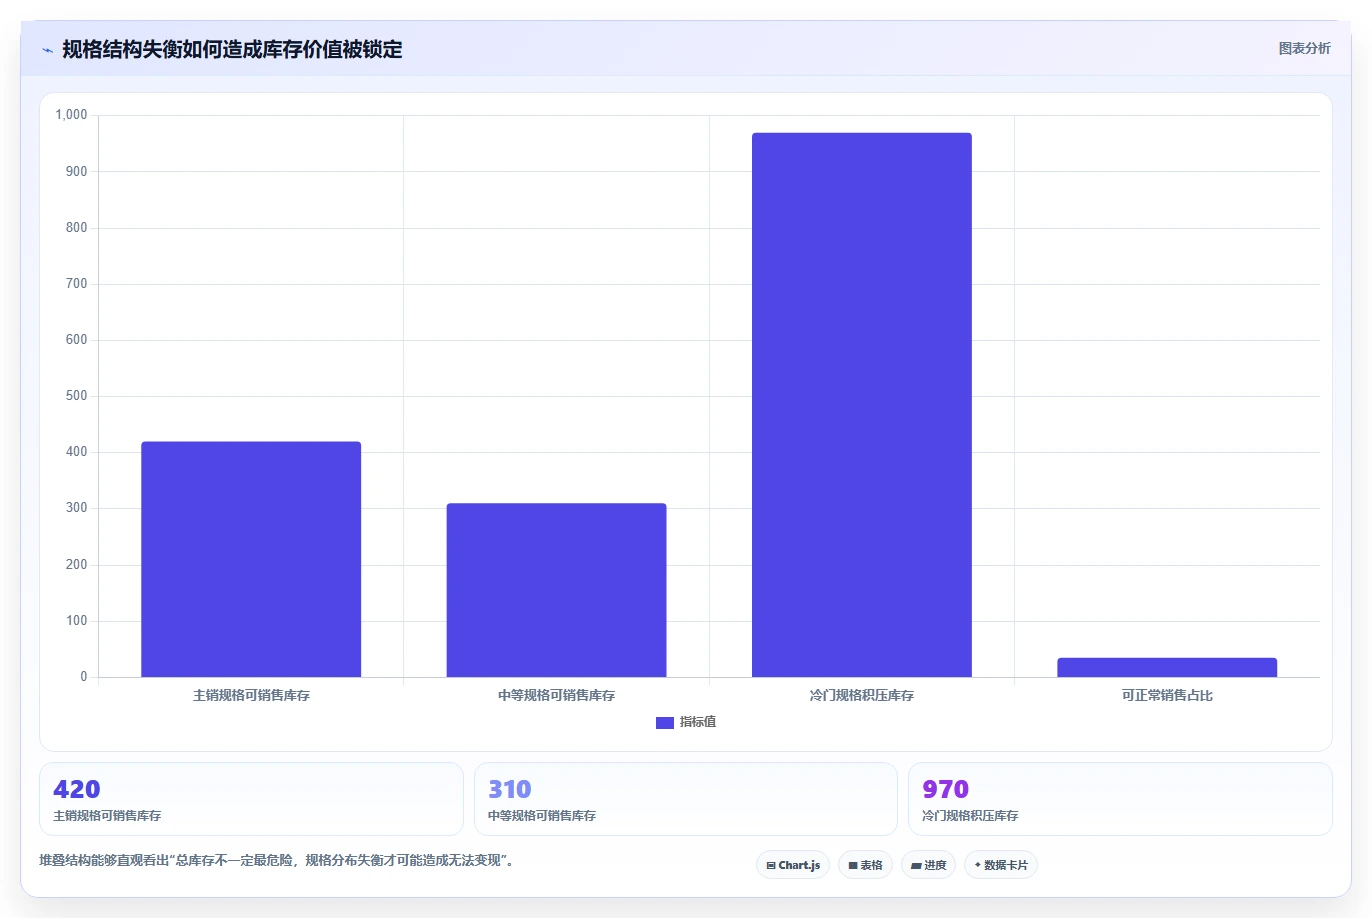Image resolution: width=1372 pixels, height=918 pixels.
Task: Select the 主销规格可销售库存 bar
Action: click(x=251, y=559)
